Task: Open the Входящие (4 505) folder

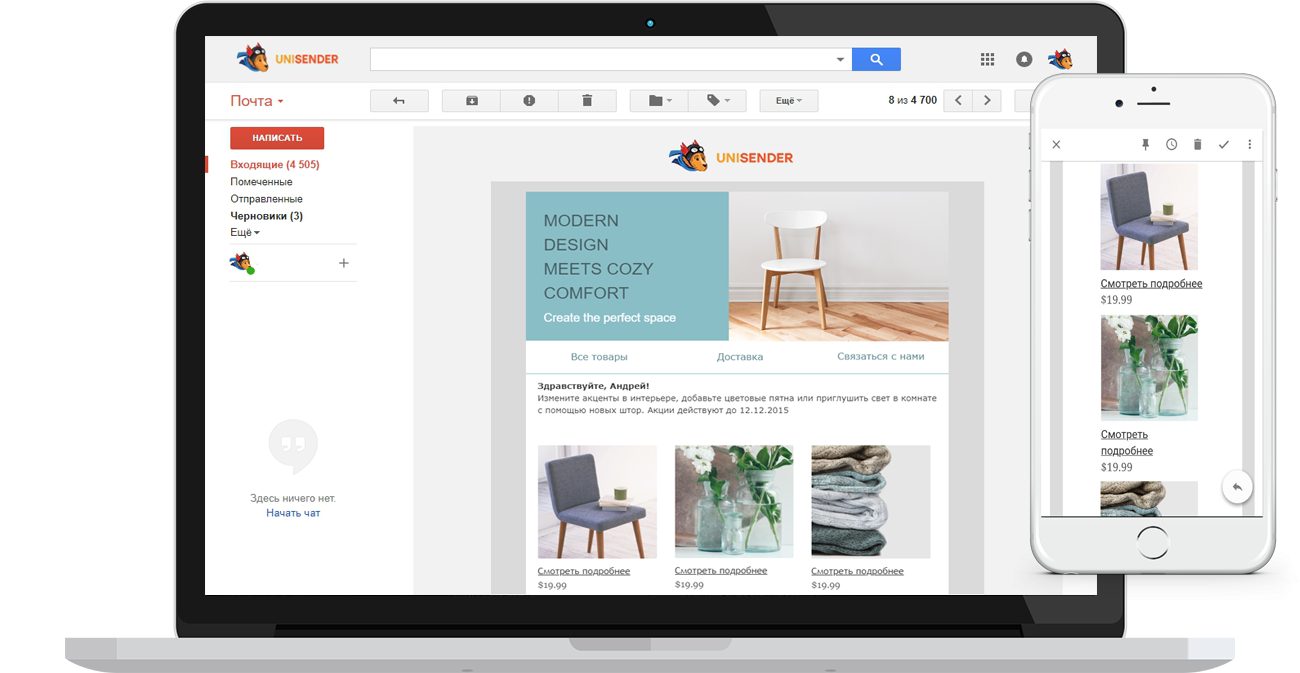Action: tap(274, 164)
